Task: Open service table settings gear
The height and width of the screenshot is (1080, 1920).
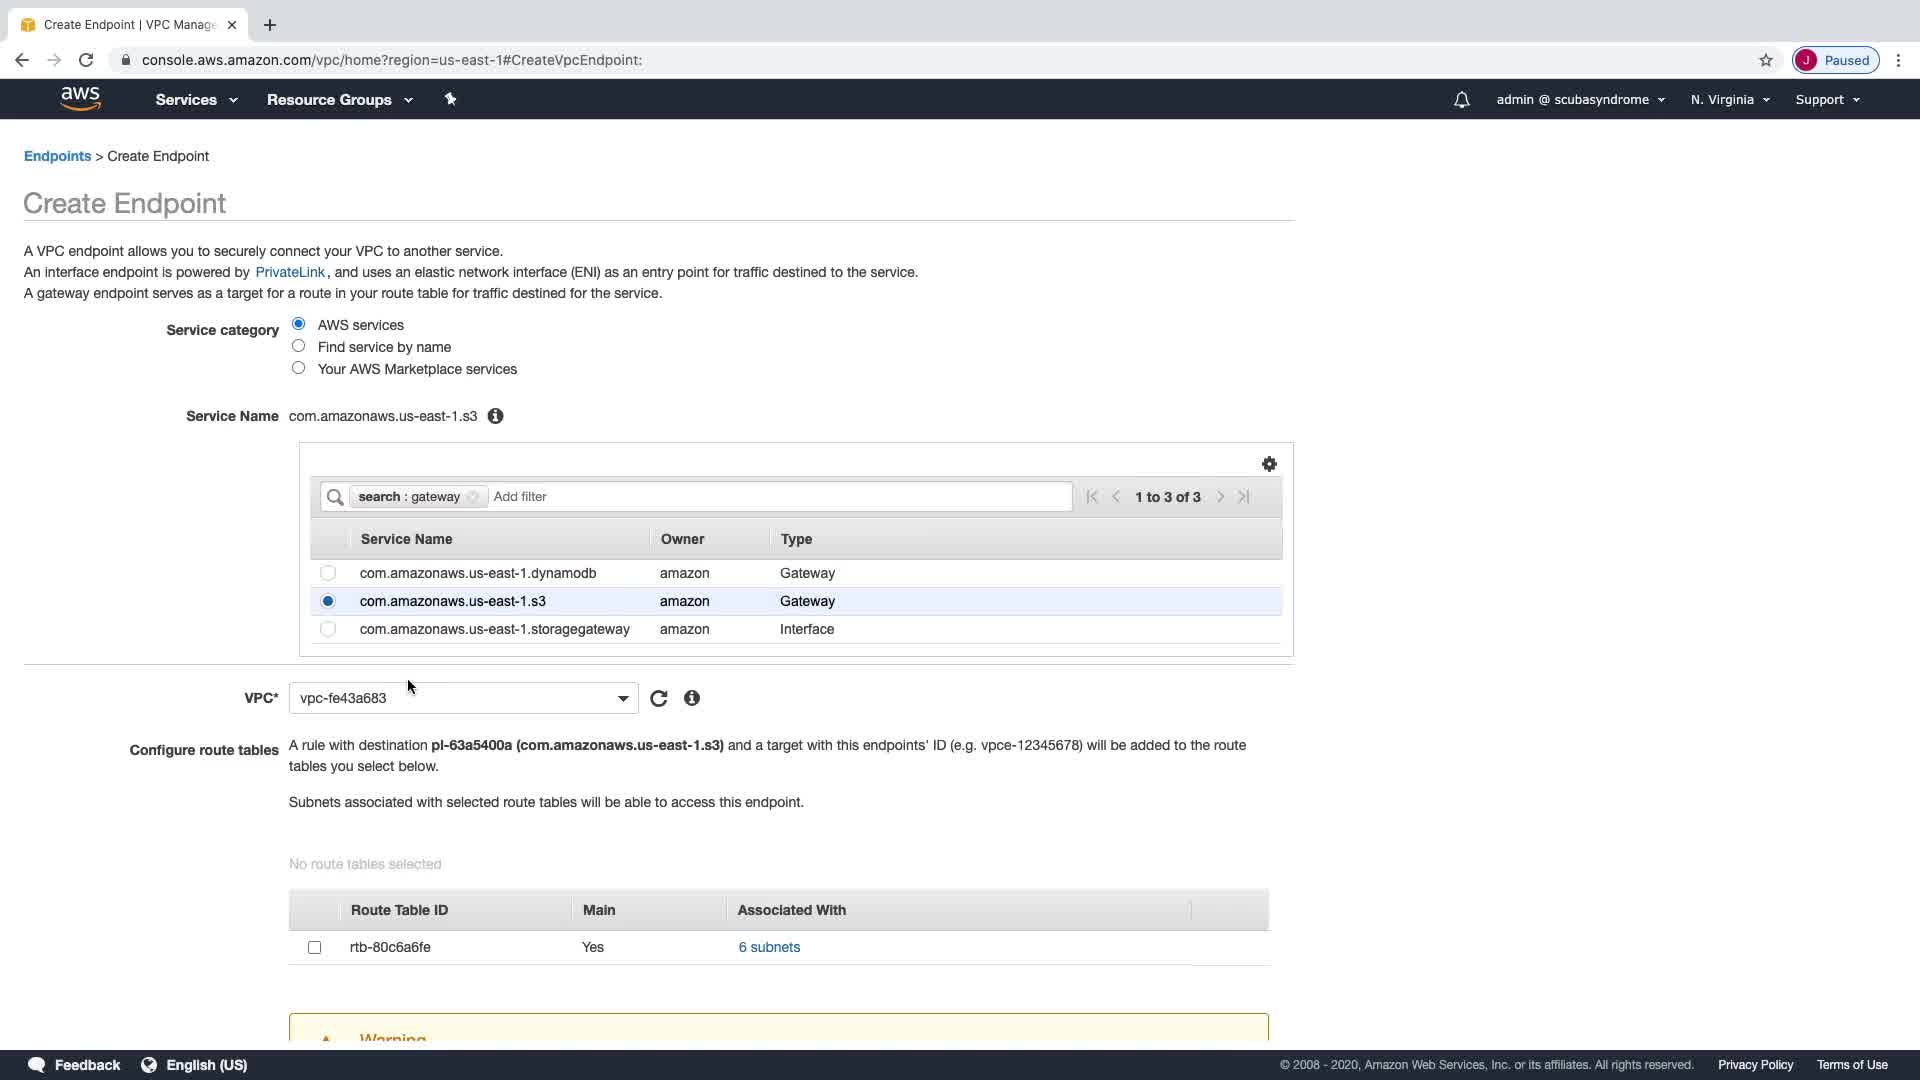Action: pos(1269,464)
